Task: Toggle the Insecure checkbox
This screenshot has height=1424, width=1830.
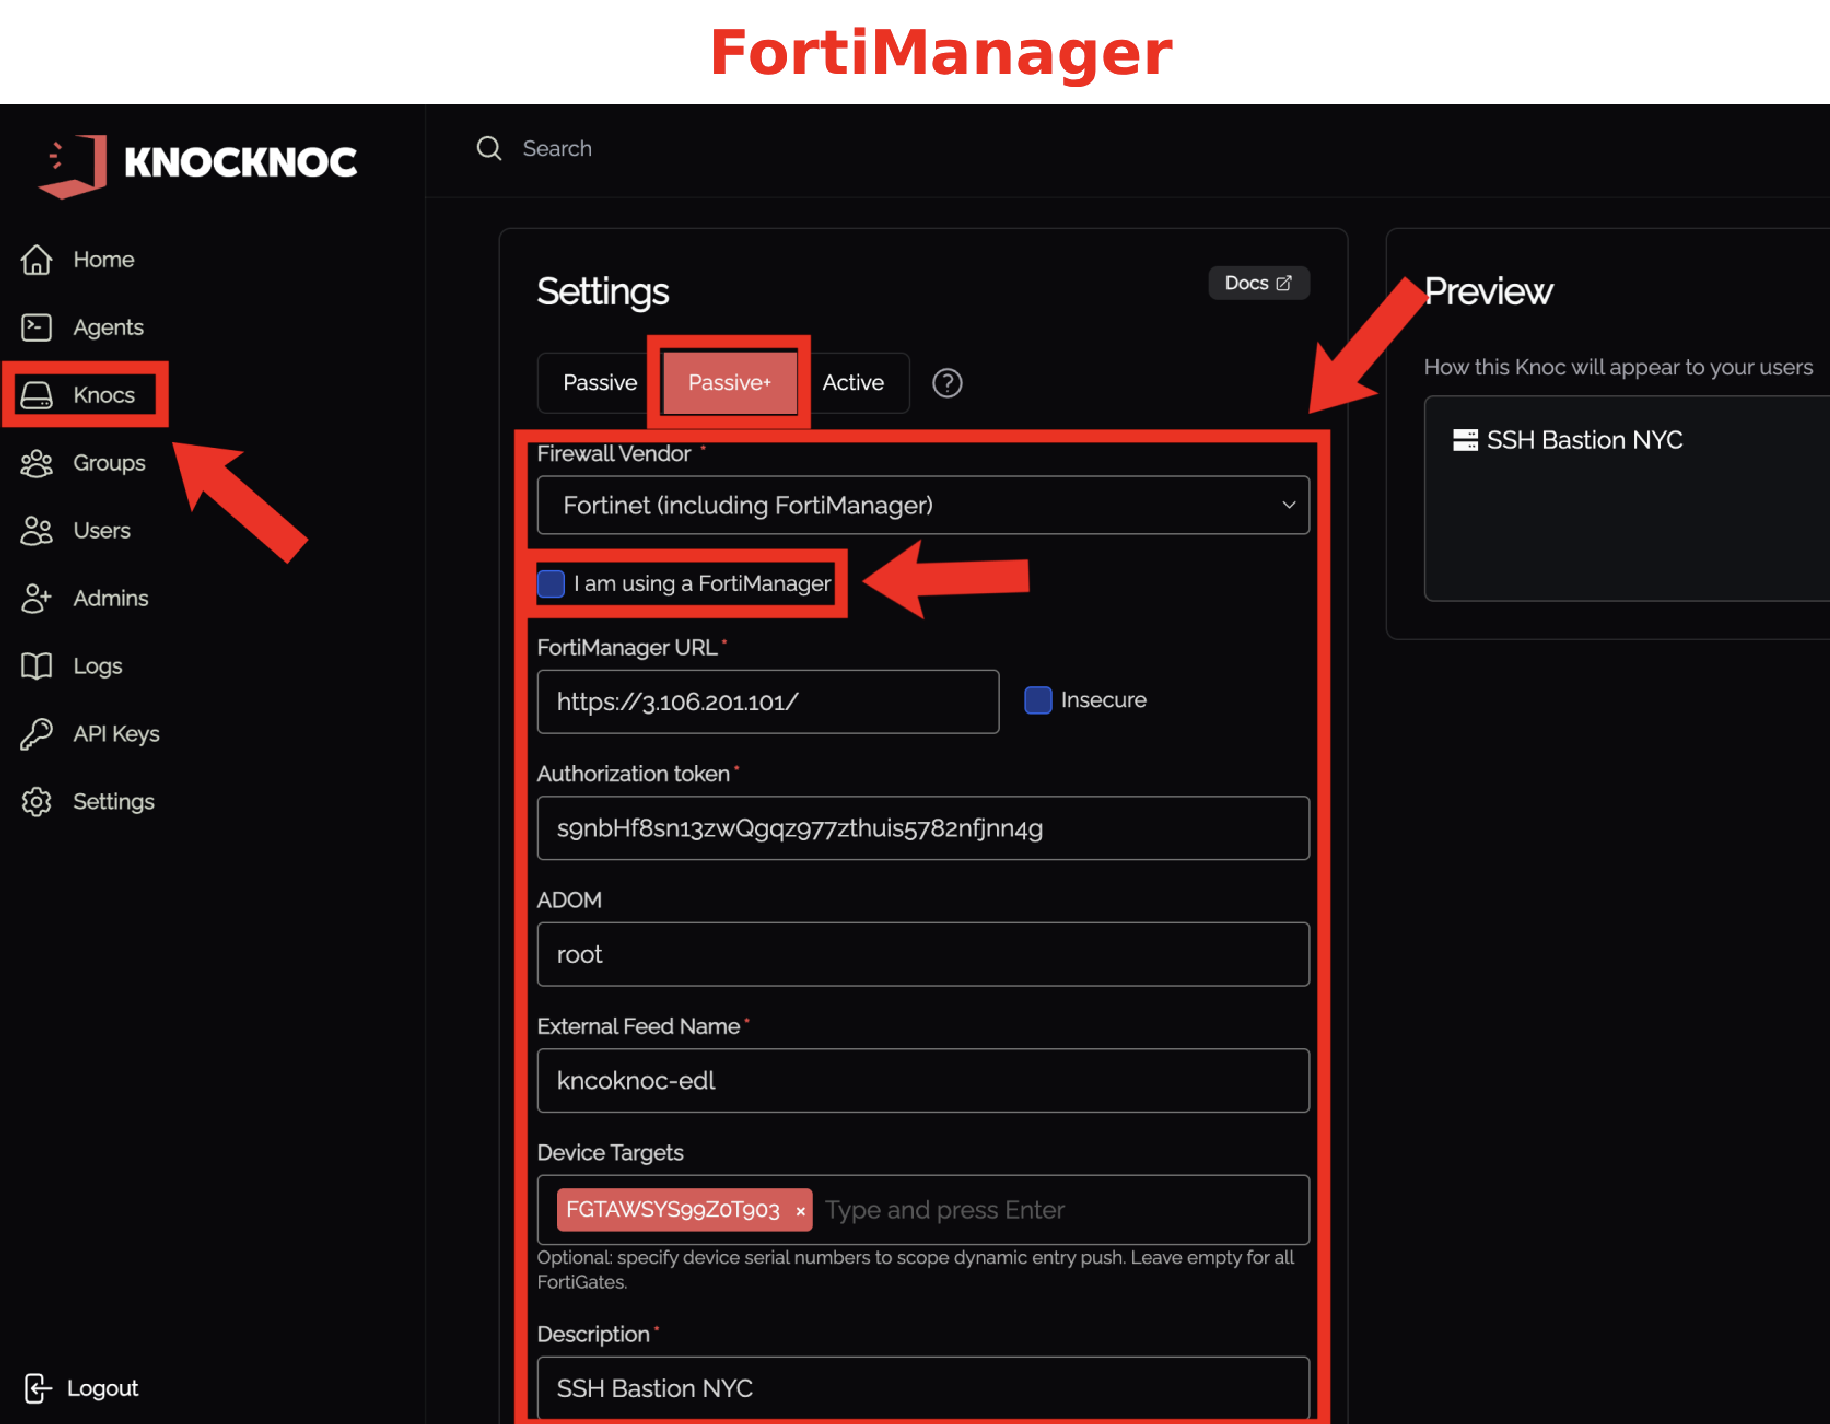Action: click(x=1038, y=700)
